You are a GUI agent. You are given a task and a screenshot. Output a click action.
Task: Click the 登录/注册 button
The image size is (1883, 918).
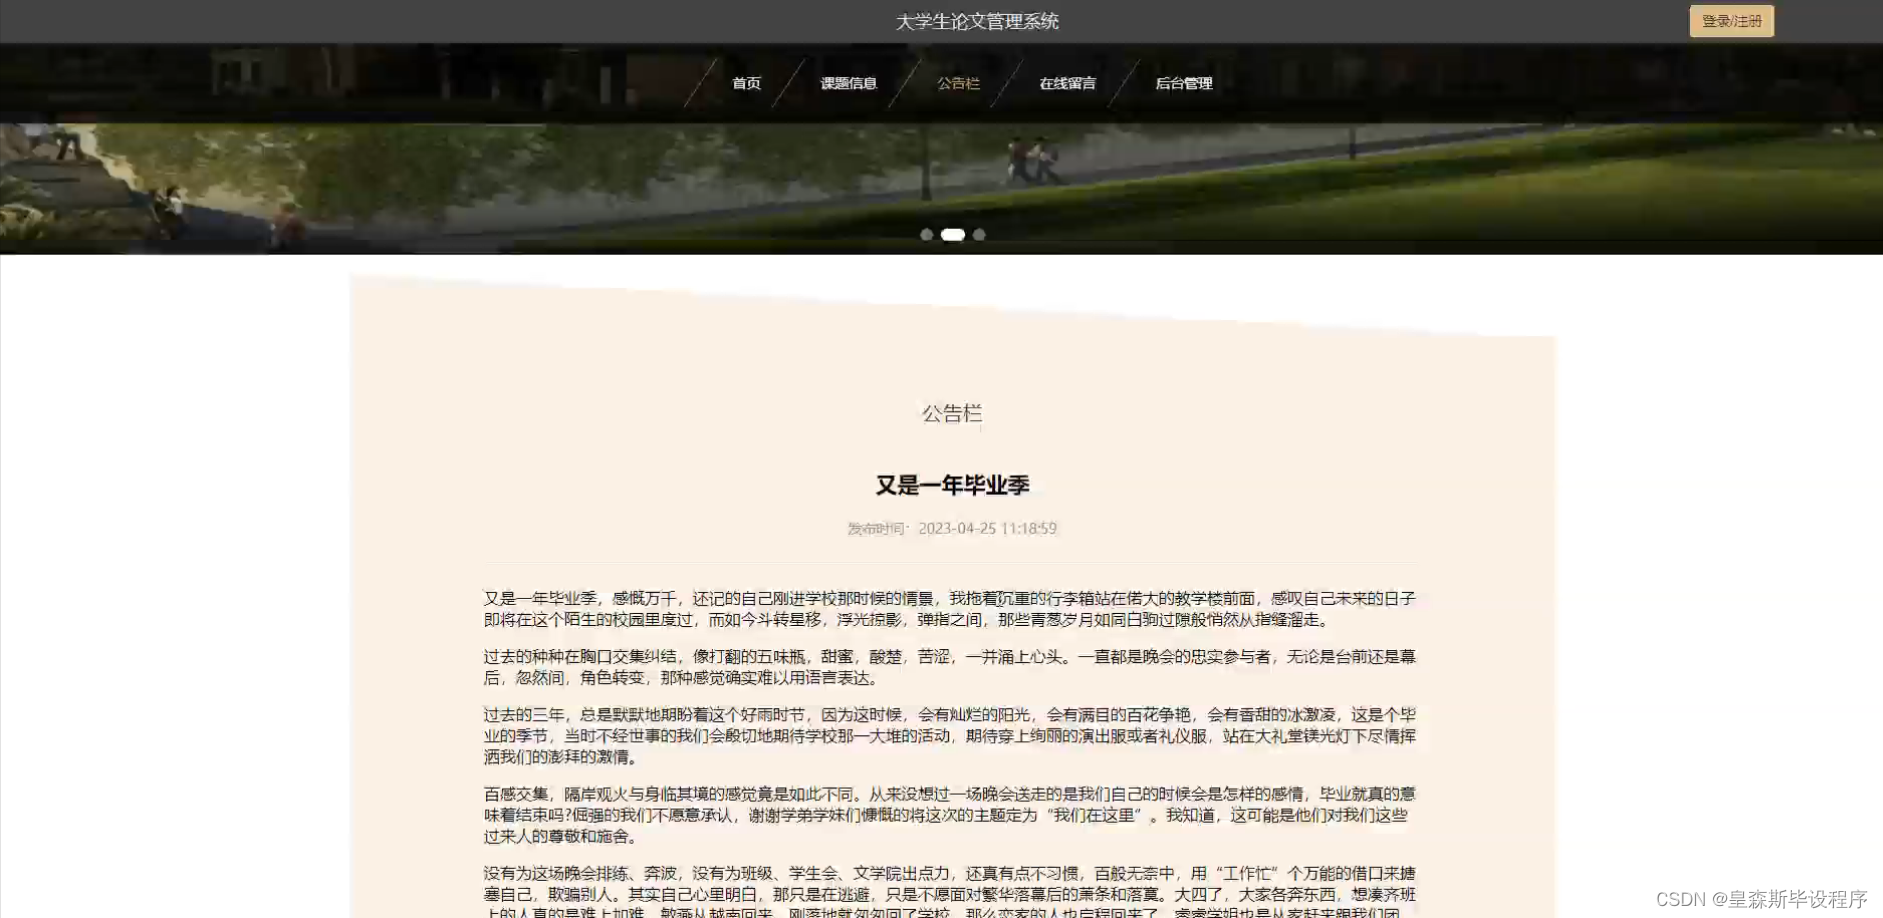(x=1731, y=20)
